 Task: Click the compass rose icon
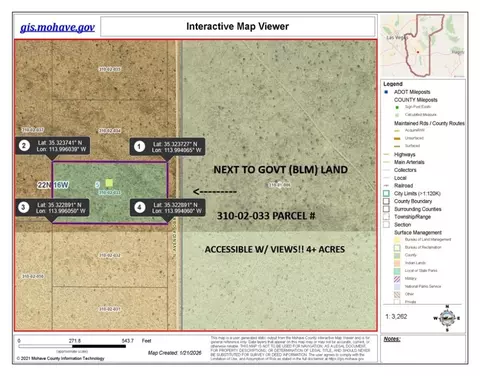[x=447, y=318]
